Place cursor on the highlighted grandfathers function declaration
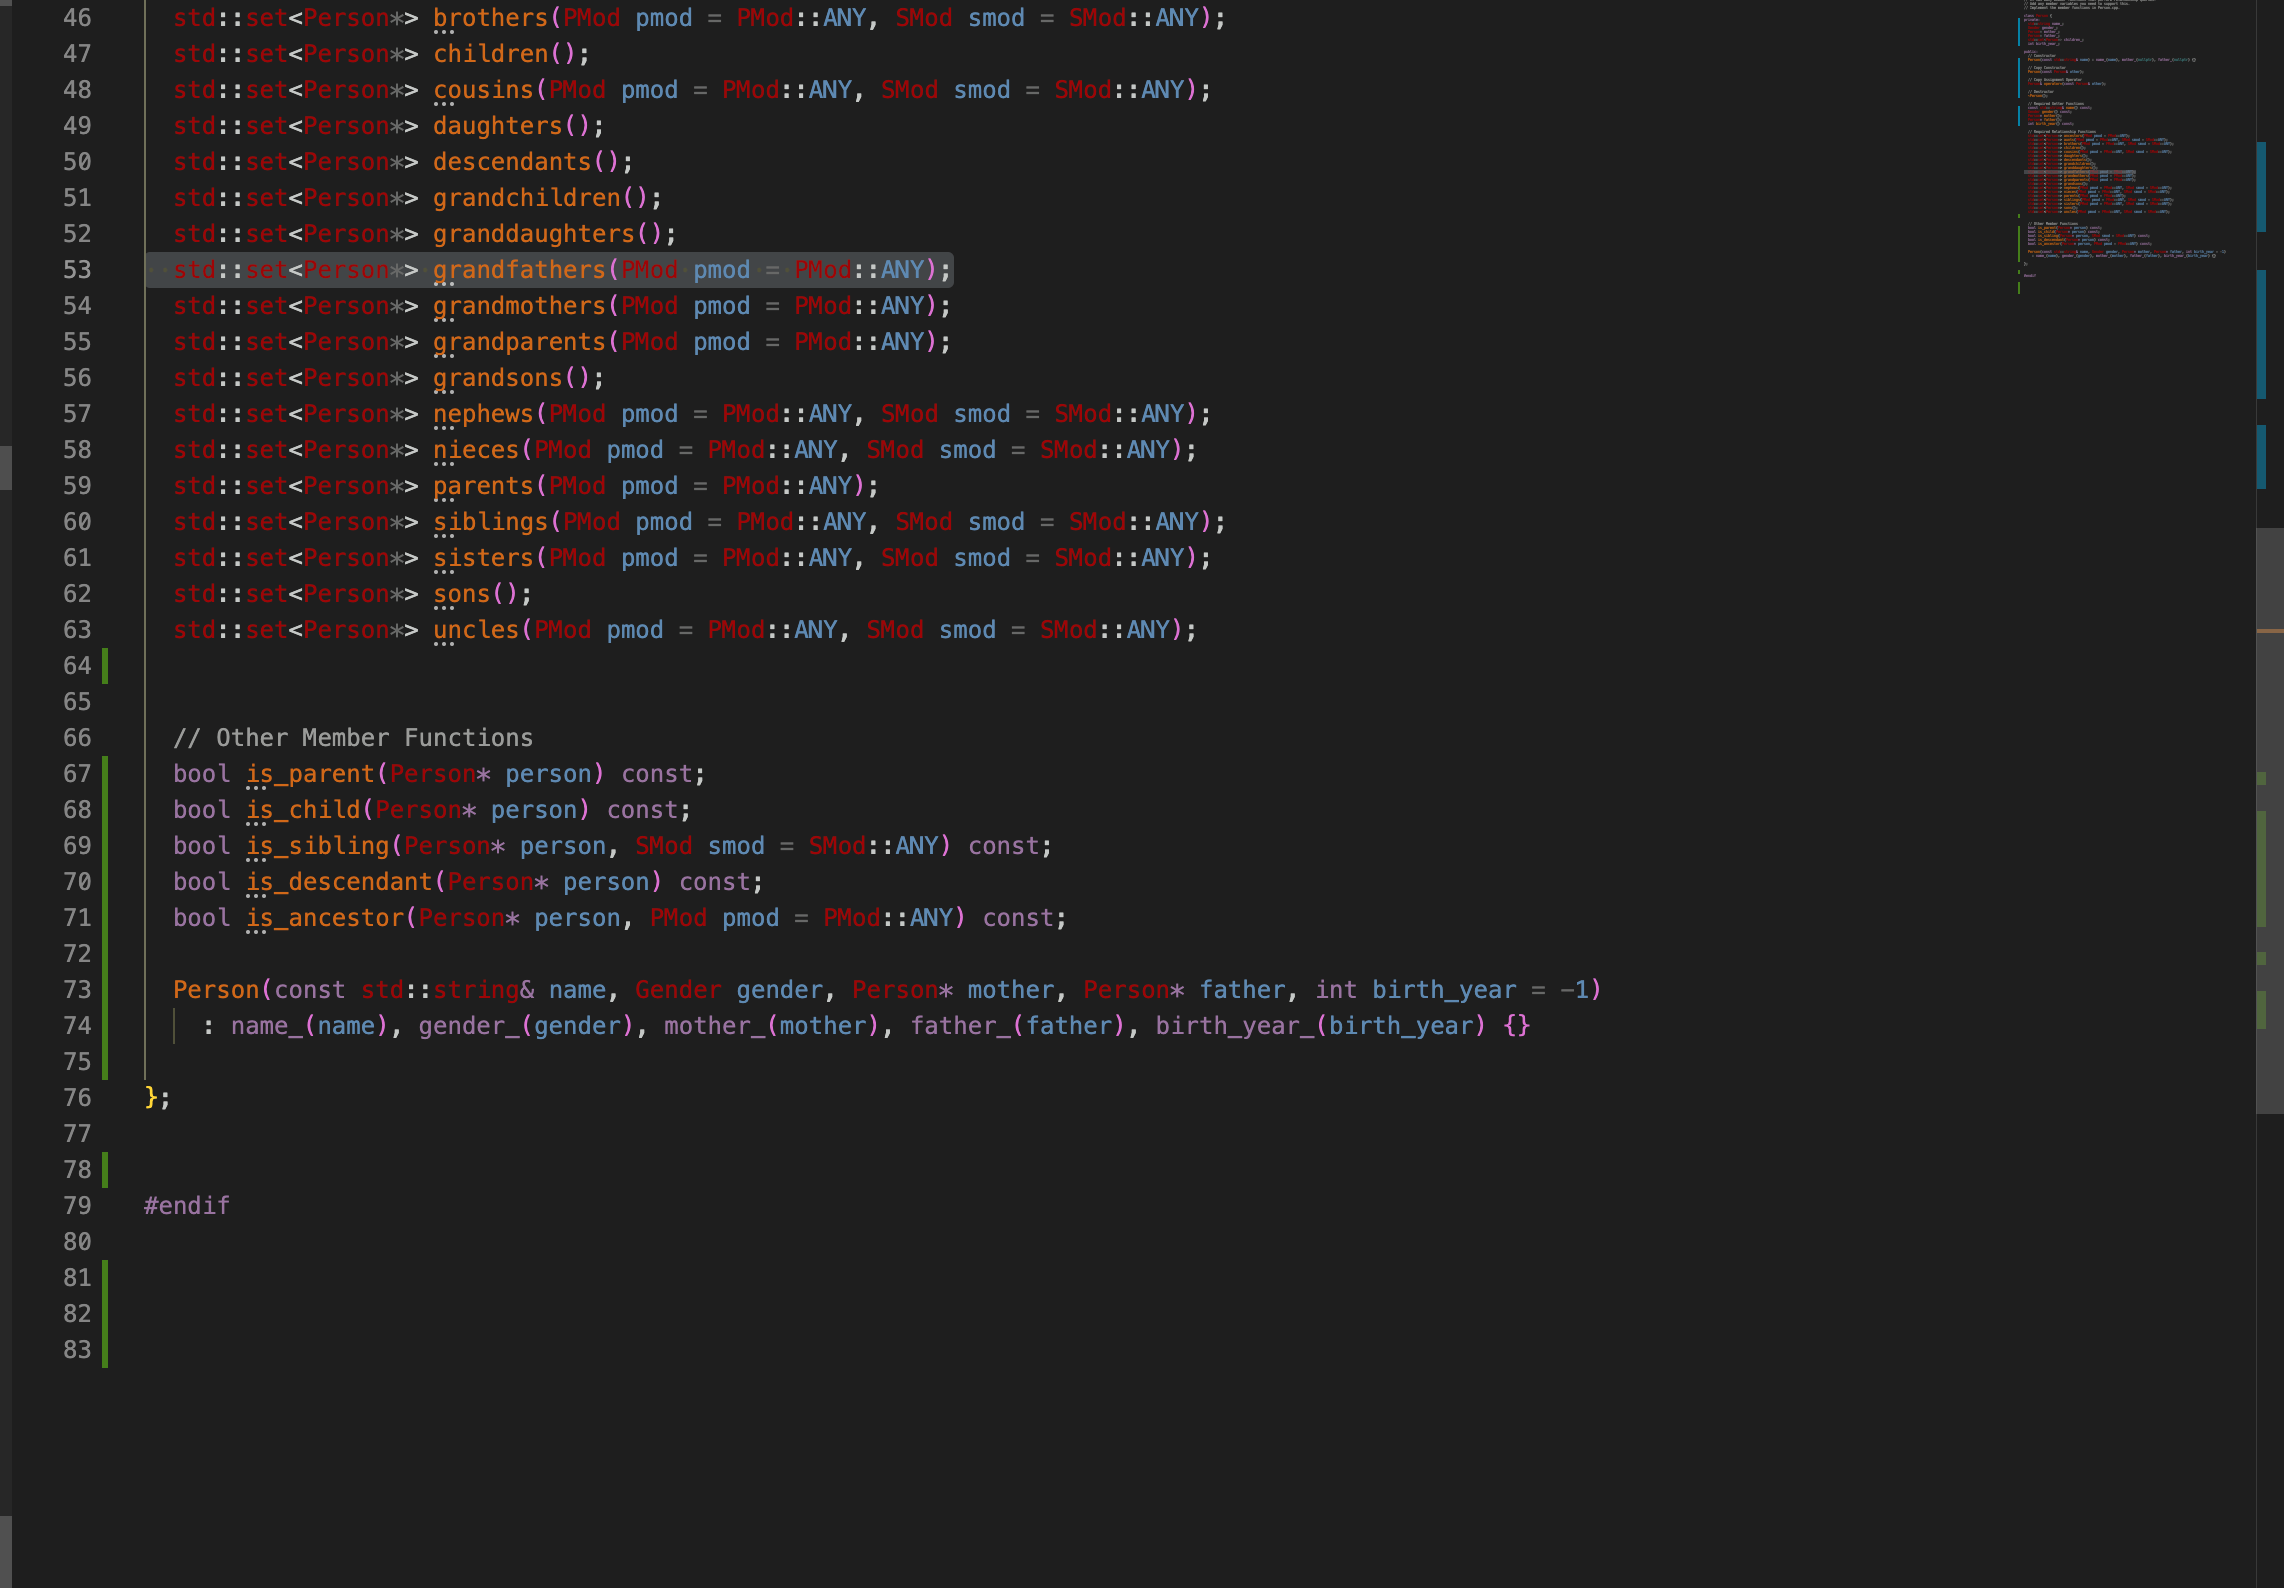This screenshot has height=1588, width=2284. [x=520, y=269]
